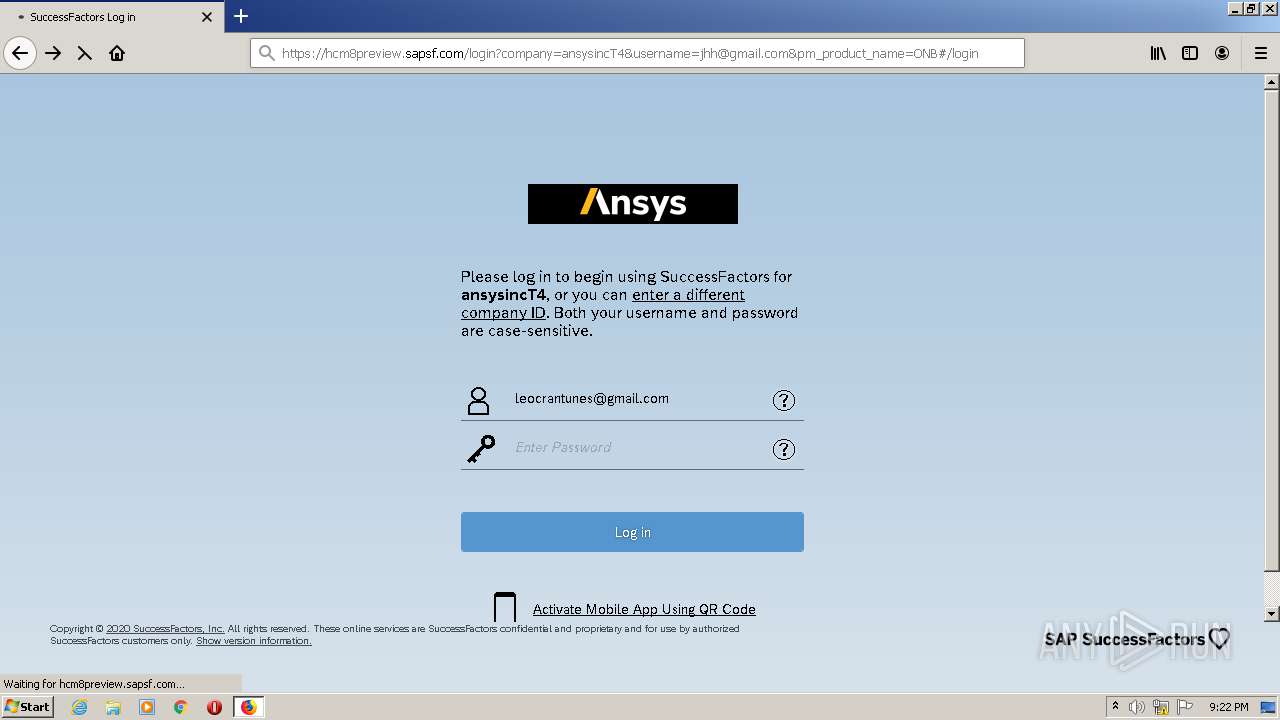Open Activate Mobile App Using QR Code
Screen dimensions: 1280x720
tap(644, 609)
